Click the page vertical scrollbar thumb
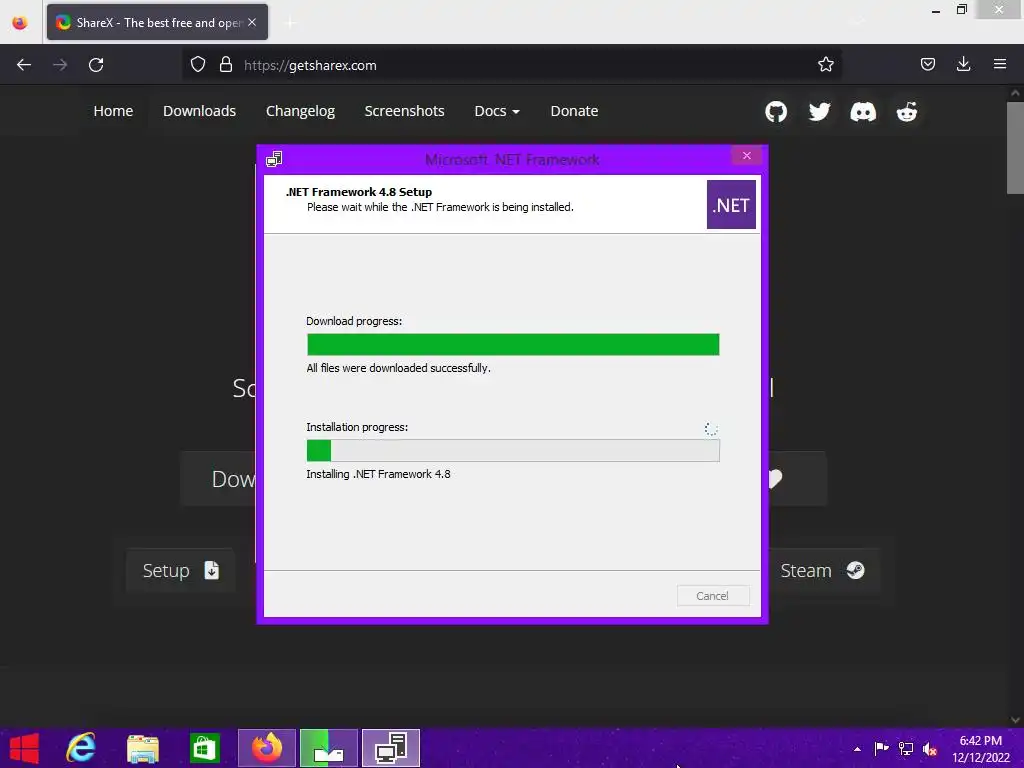 1015,147
